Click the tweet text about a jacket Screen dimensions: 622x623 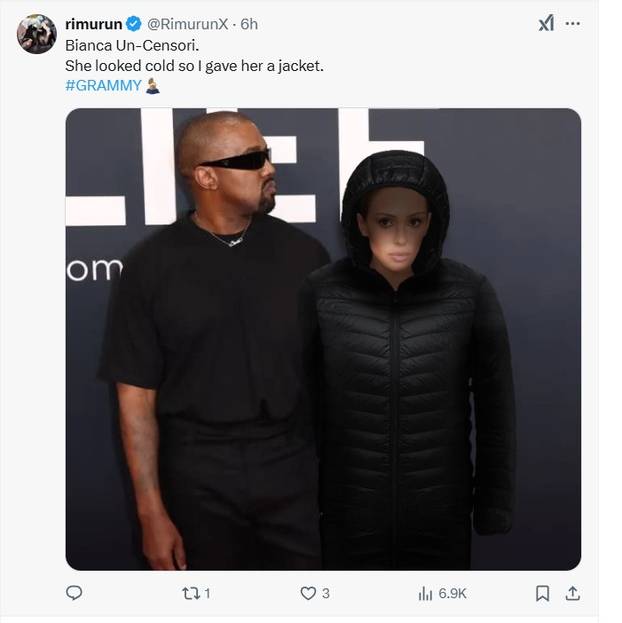click(194, 66)
